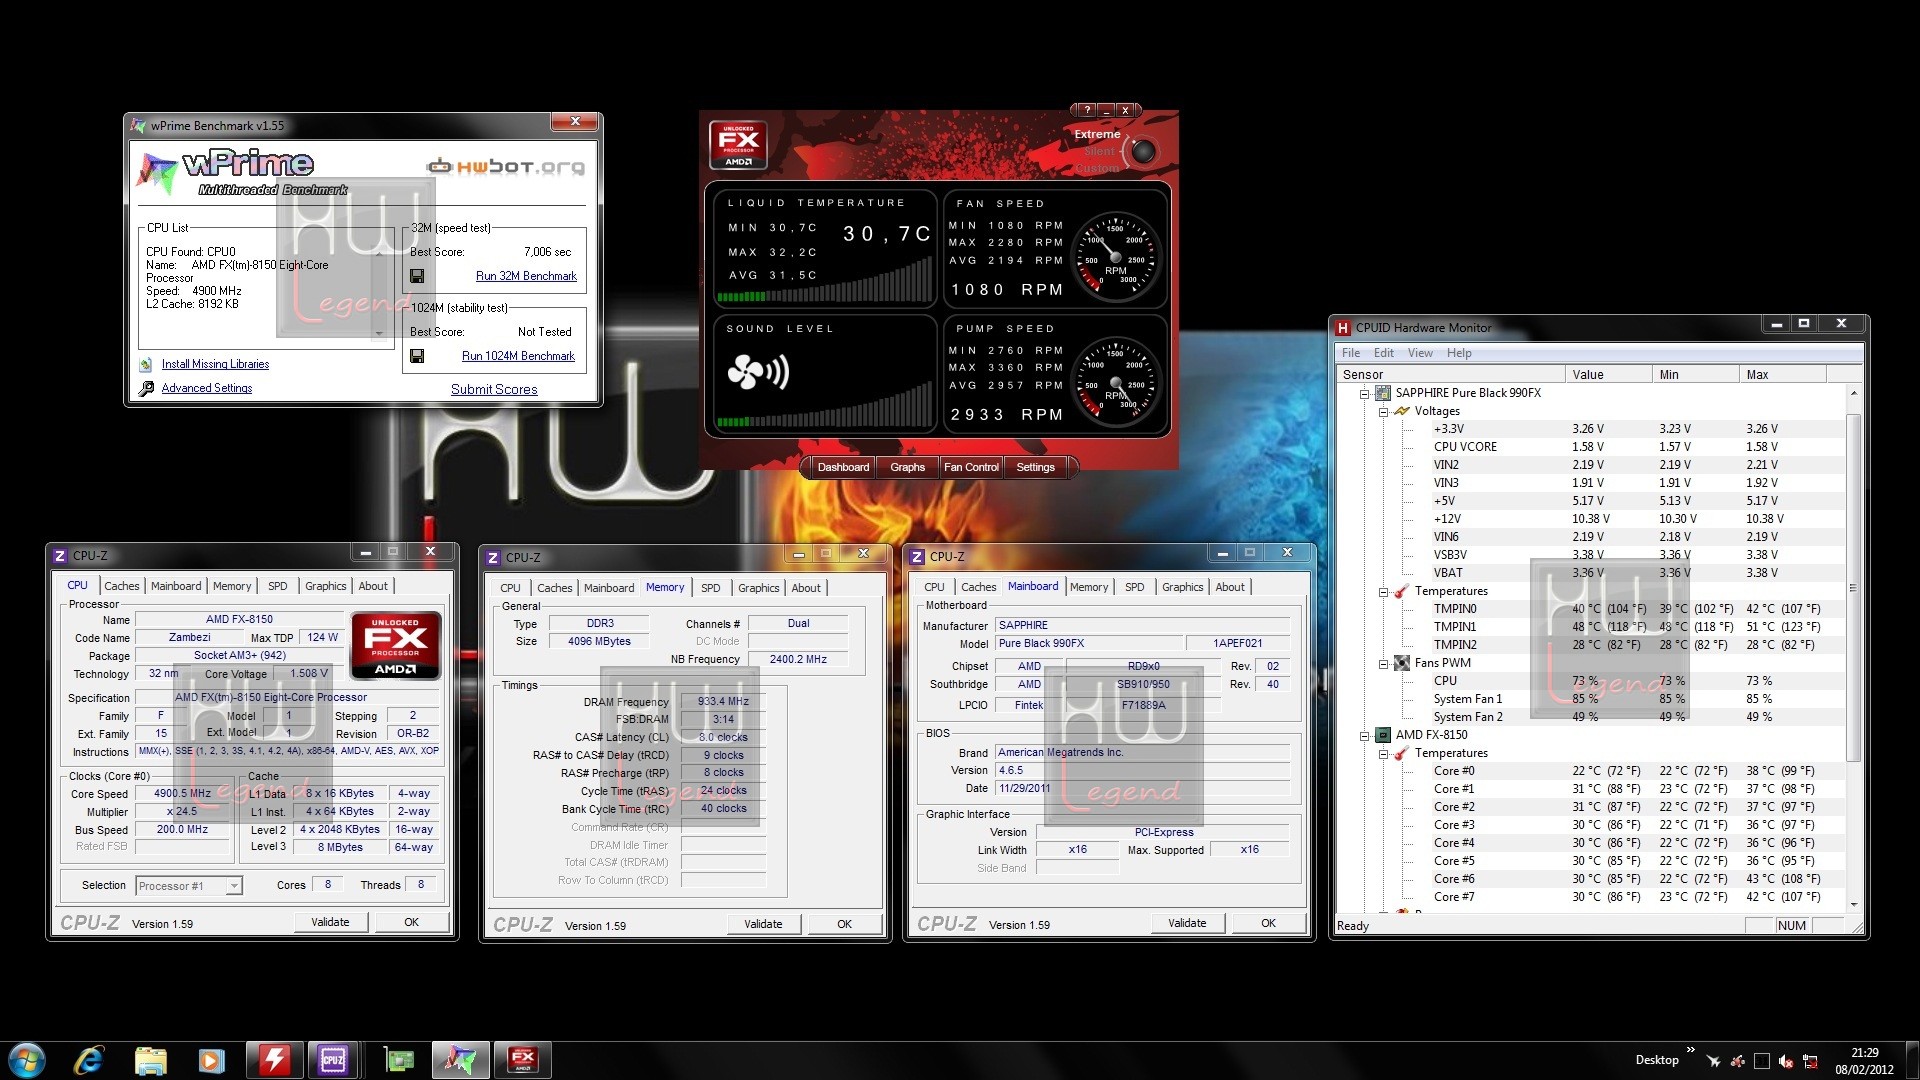1920x1080 pixels.
Task: Click the Fans PWM icon in Hardware Monitor
Action: point(1402,663)
